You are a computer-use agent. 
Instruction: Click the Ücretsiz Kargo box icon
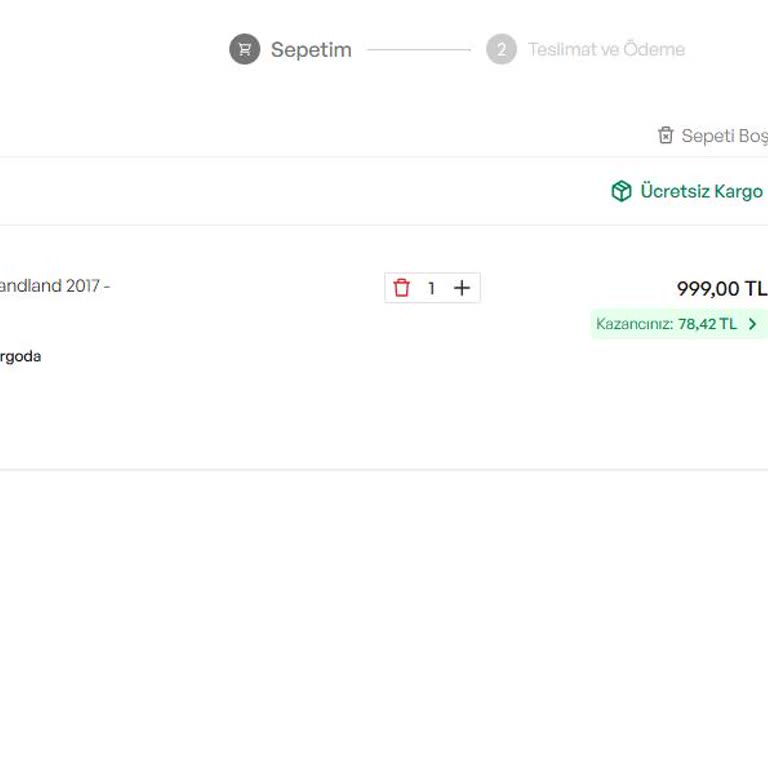622,191
